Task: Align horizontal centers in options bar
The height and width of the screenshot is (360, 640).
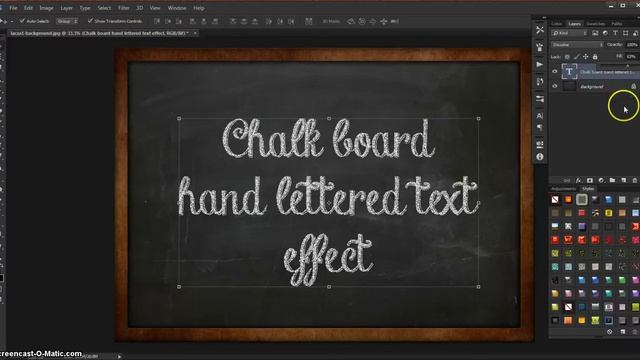Action: coord(204,21)
